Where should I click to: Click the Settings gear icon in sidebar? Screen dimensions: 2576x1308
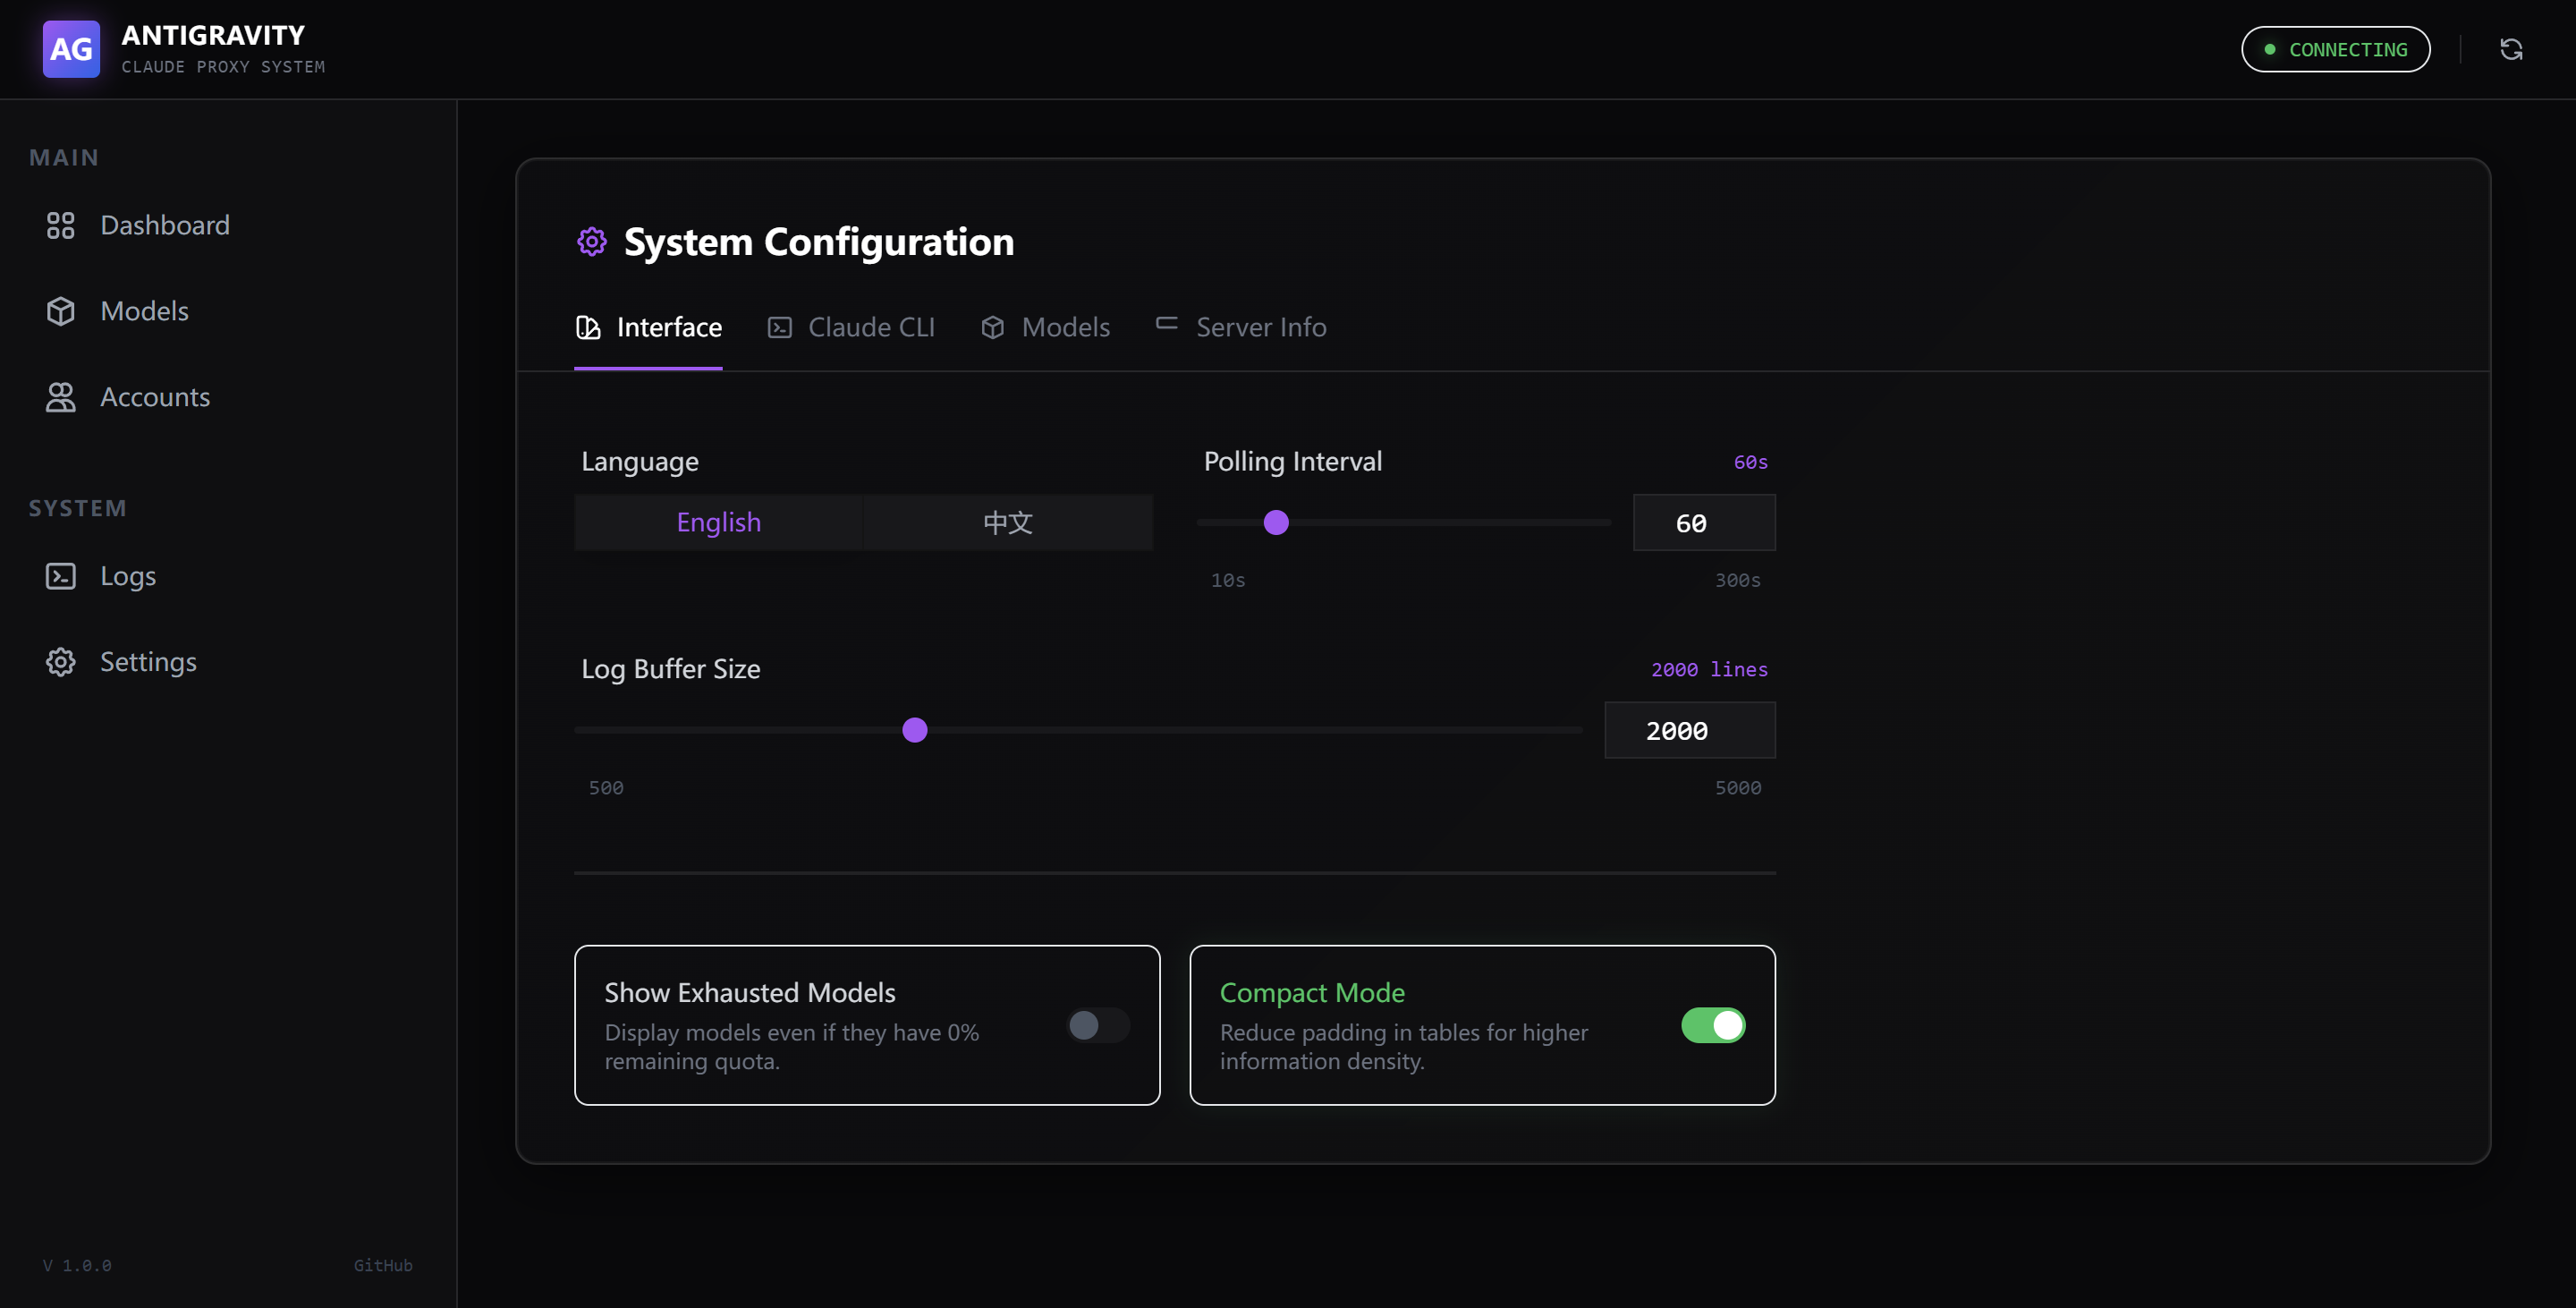[61, 662]
